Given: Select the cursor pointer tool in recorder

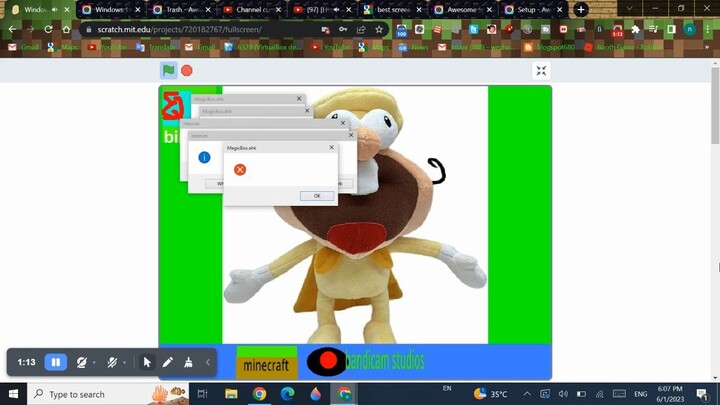Looking at the screenshot, I should click(x=147, y=362).
